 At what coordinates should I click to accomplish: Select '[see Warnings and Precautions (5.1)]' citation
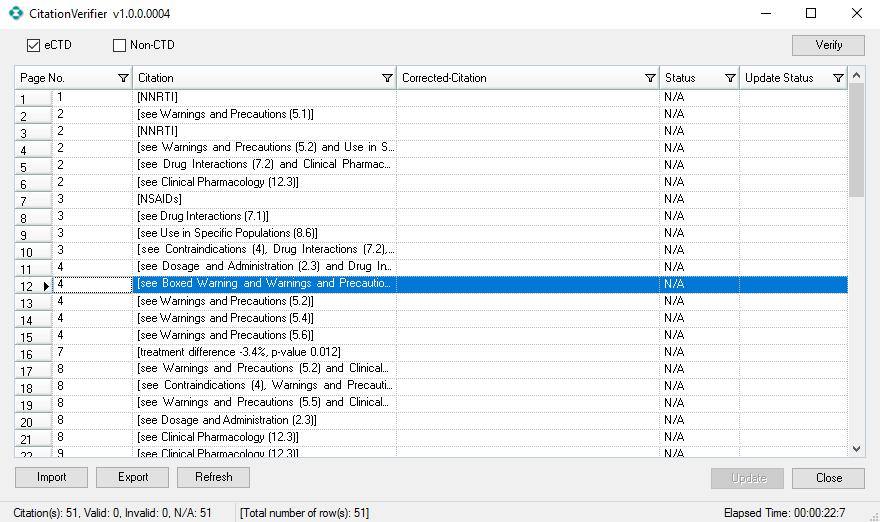tap(264, 115)
